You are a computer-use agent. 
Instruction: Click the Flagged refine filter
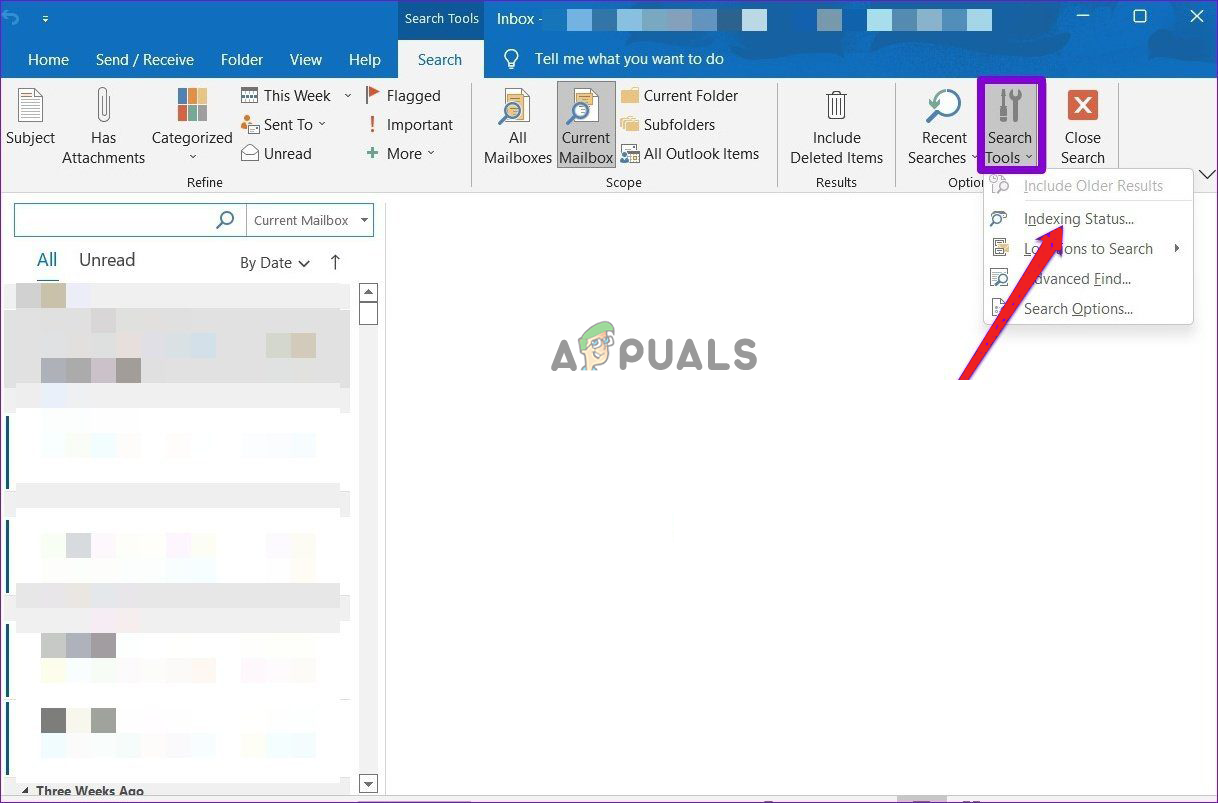coord(403,96)
